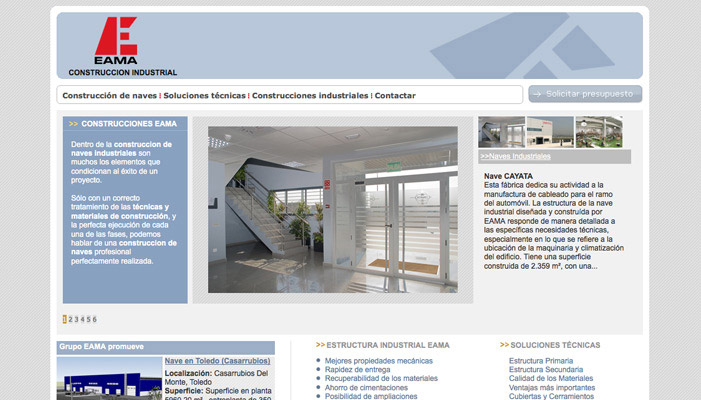This screenshot has height=400, width=701.
Task: Open Posibilidad de ampliaciones link
Action: (371, 396)
